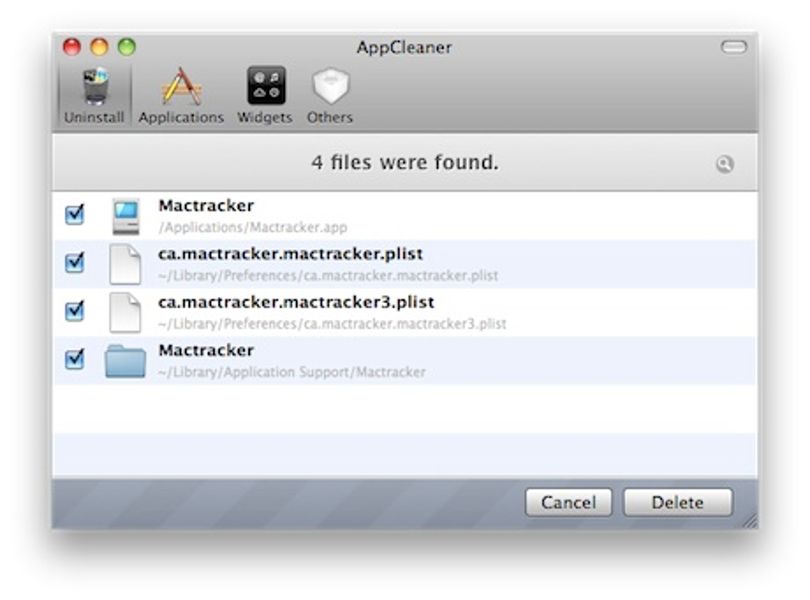
Task: Click the Mactracker app computer icon
Action: pos(126,217)
